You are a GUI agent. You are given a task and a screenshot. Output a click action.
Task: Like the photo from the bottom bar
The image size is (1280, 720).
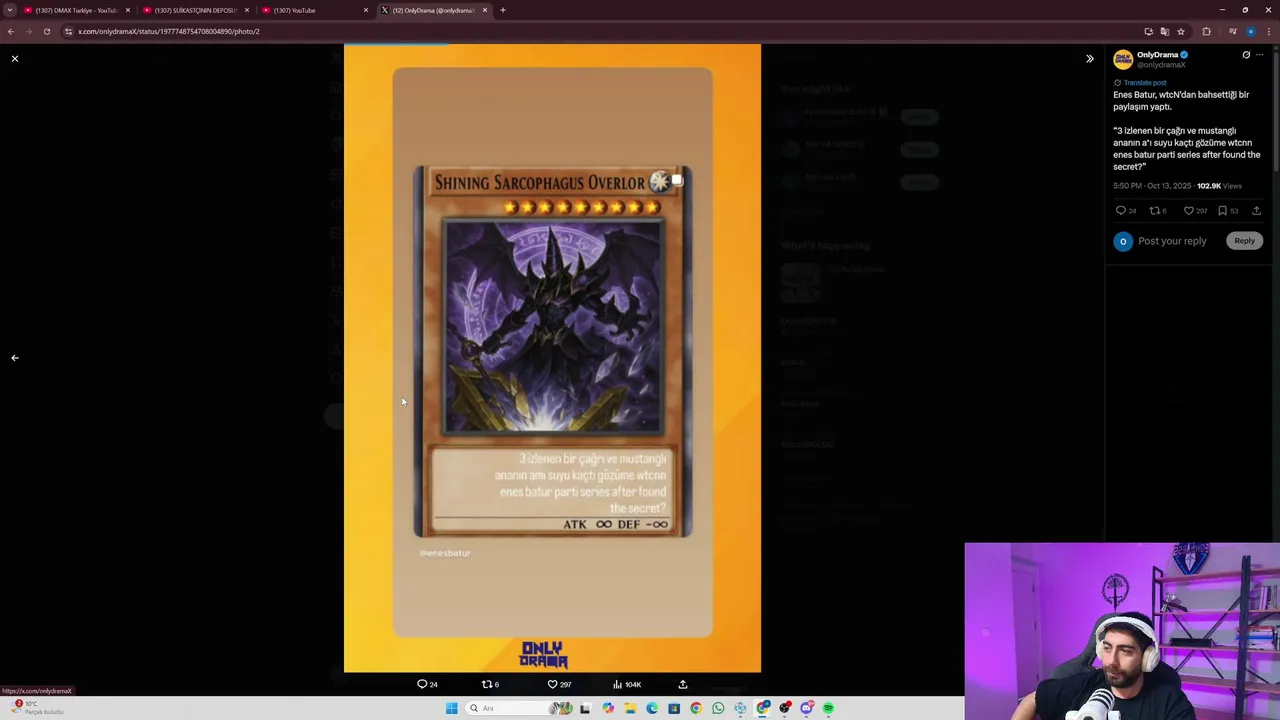point(559,684)
